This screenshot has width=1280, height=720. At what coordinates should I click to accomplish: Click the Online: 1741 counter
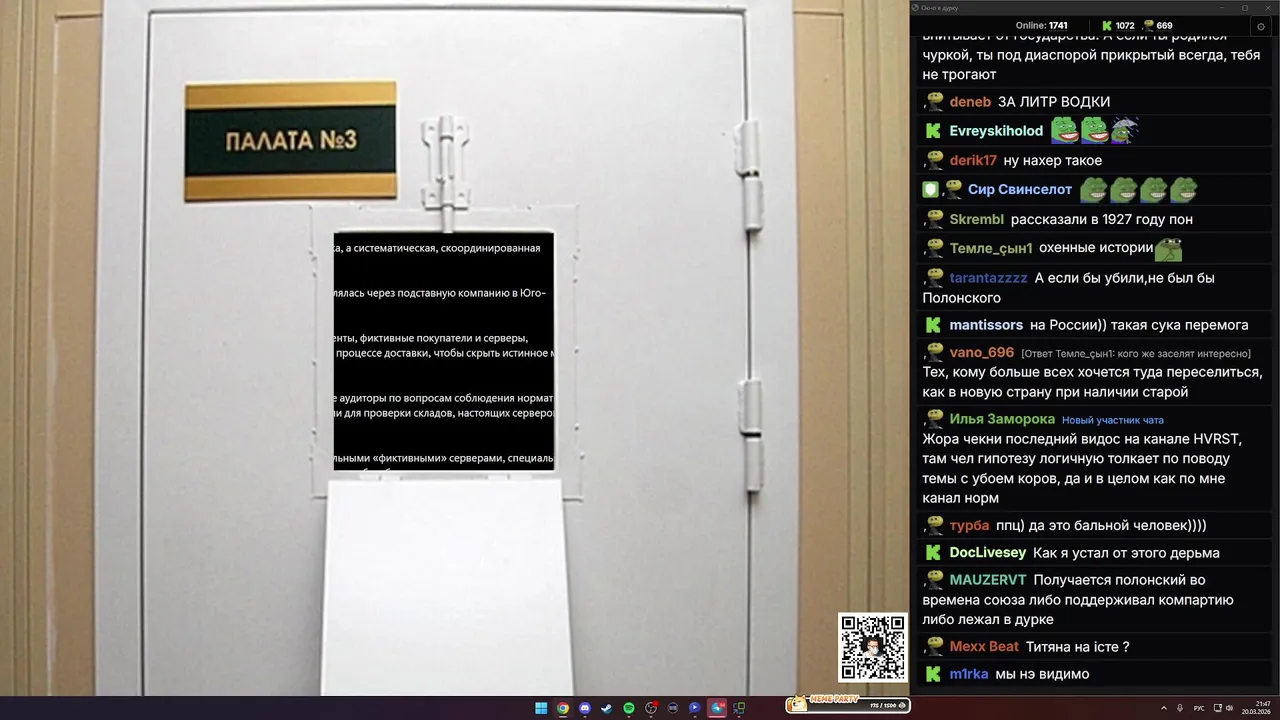[1042, 26]
